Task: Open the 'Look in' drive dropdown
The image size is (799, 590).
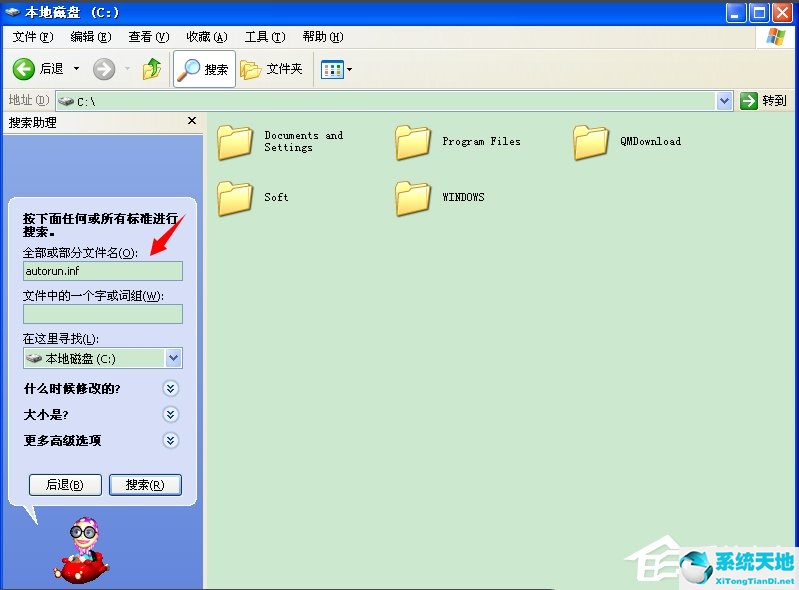Action: tap(173, 358)
